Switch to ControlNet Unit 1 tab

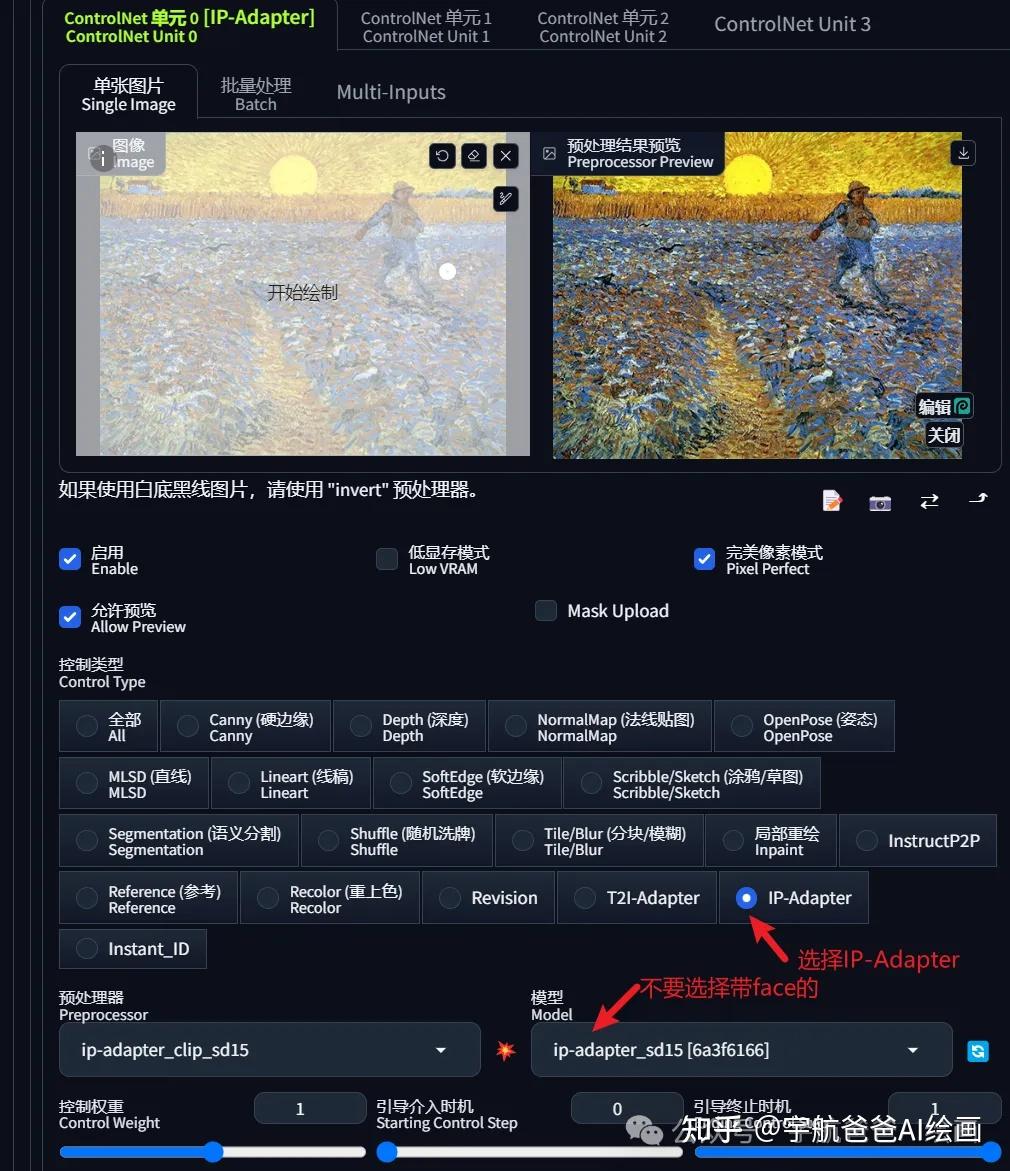(426, 26)
